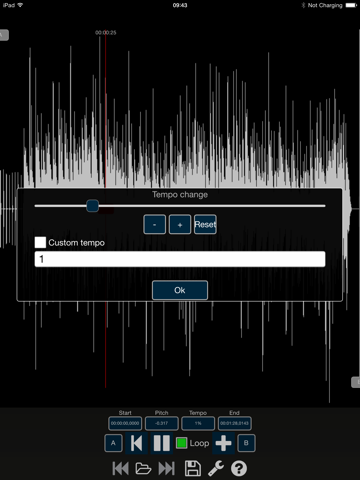Decrease tempo with the minus button
This screenshot has height=480, width=360.
tap(154, 225)
